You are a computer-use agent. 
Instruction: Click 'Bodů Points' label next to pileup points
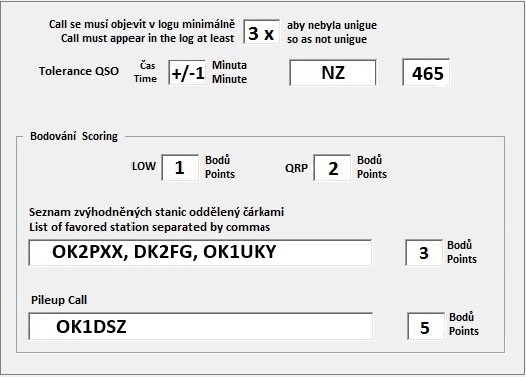[x=464, y=324]
